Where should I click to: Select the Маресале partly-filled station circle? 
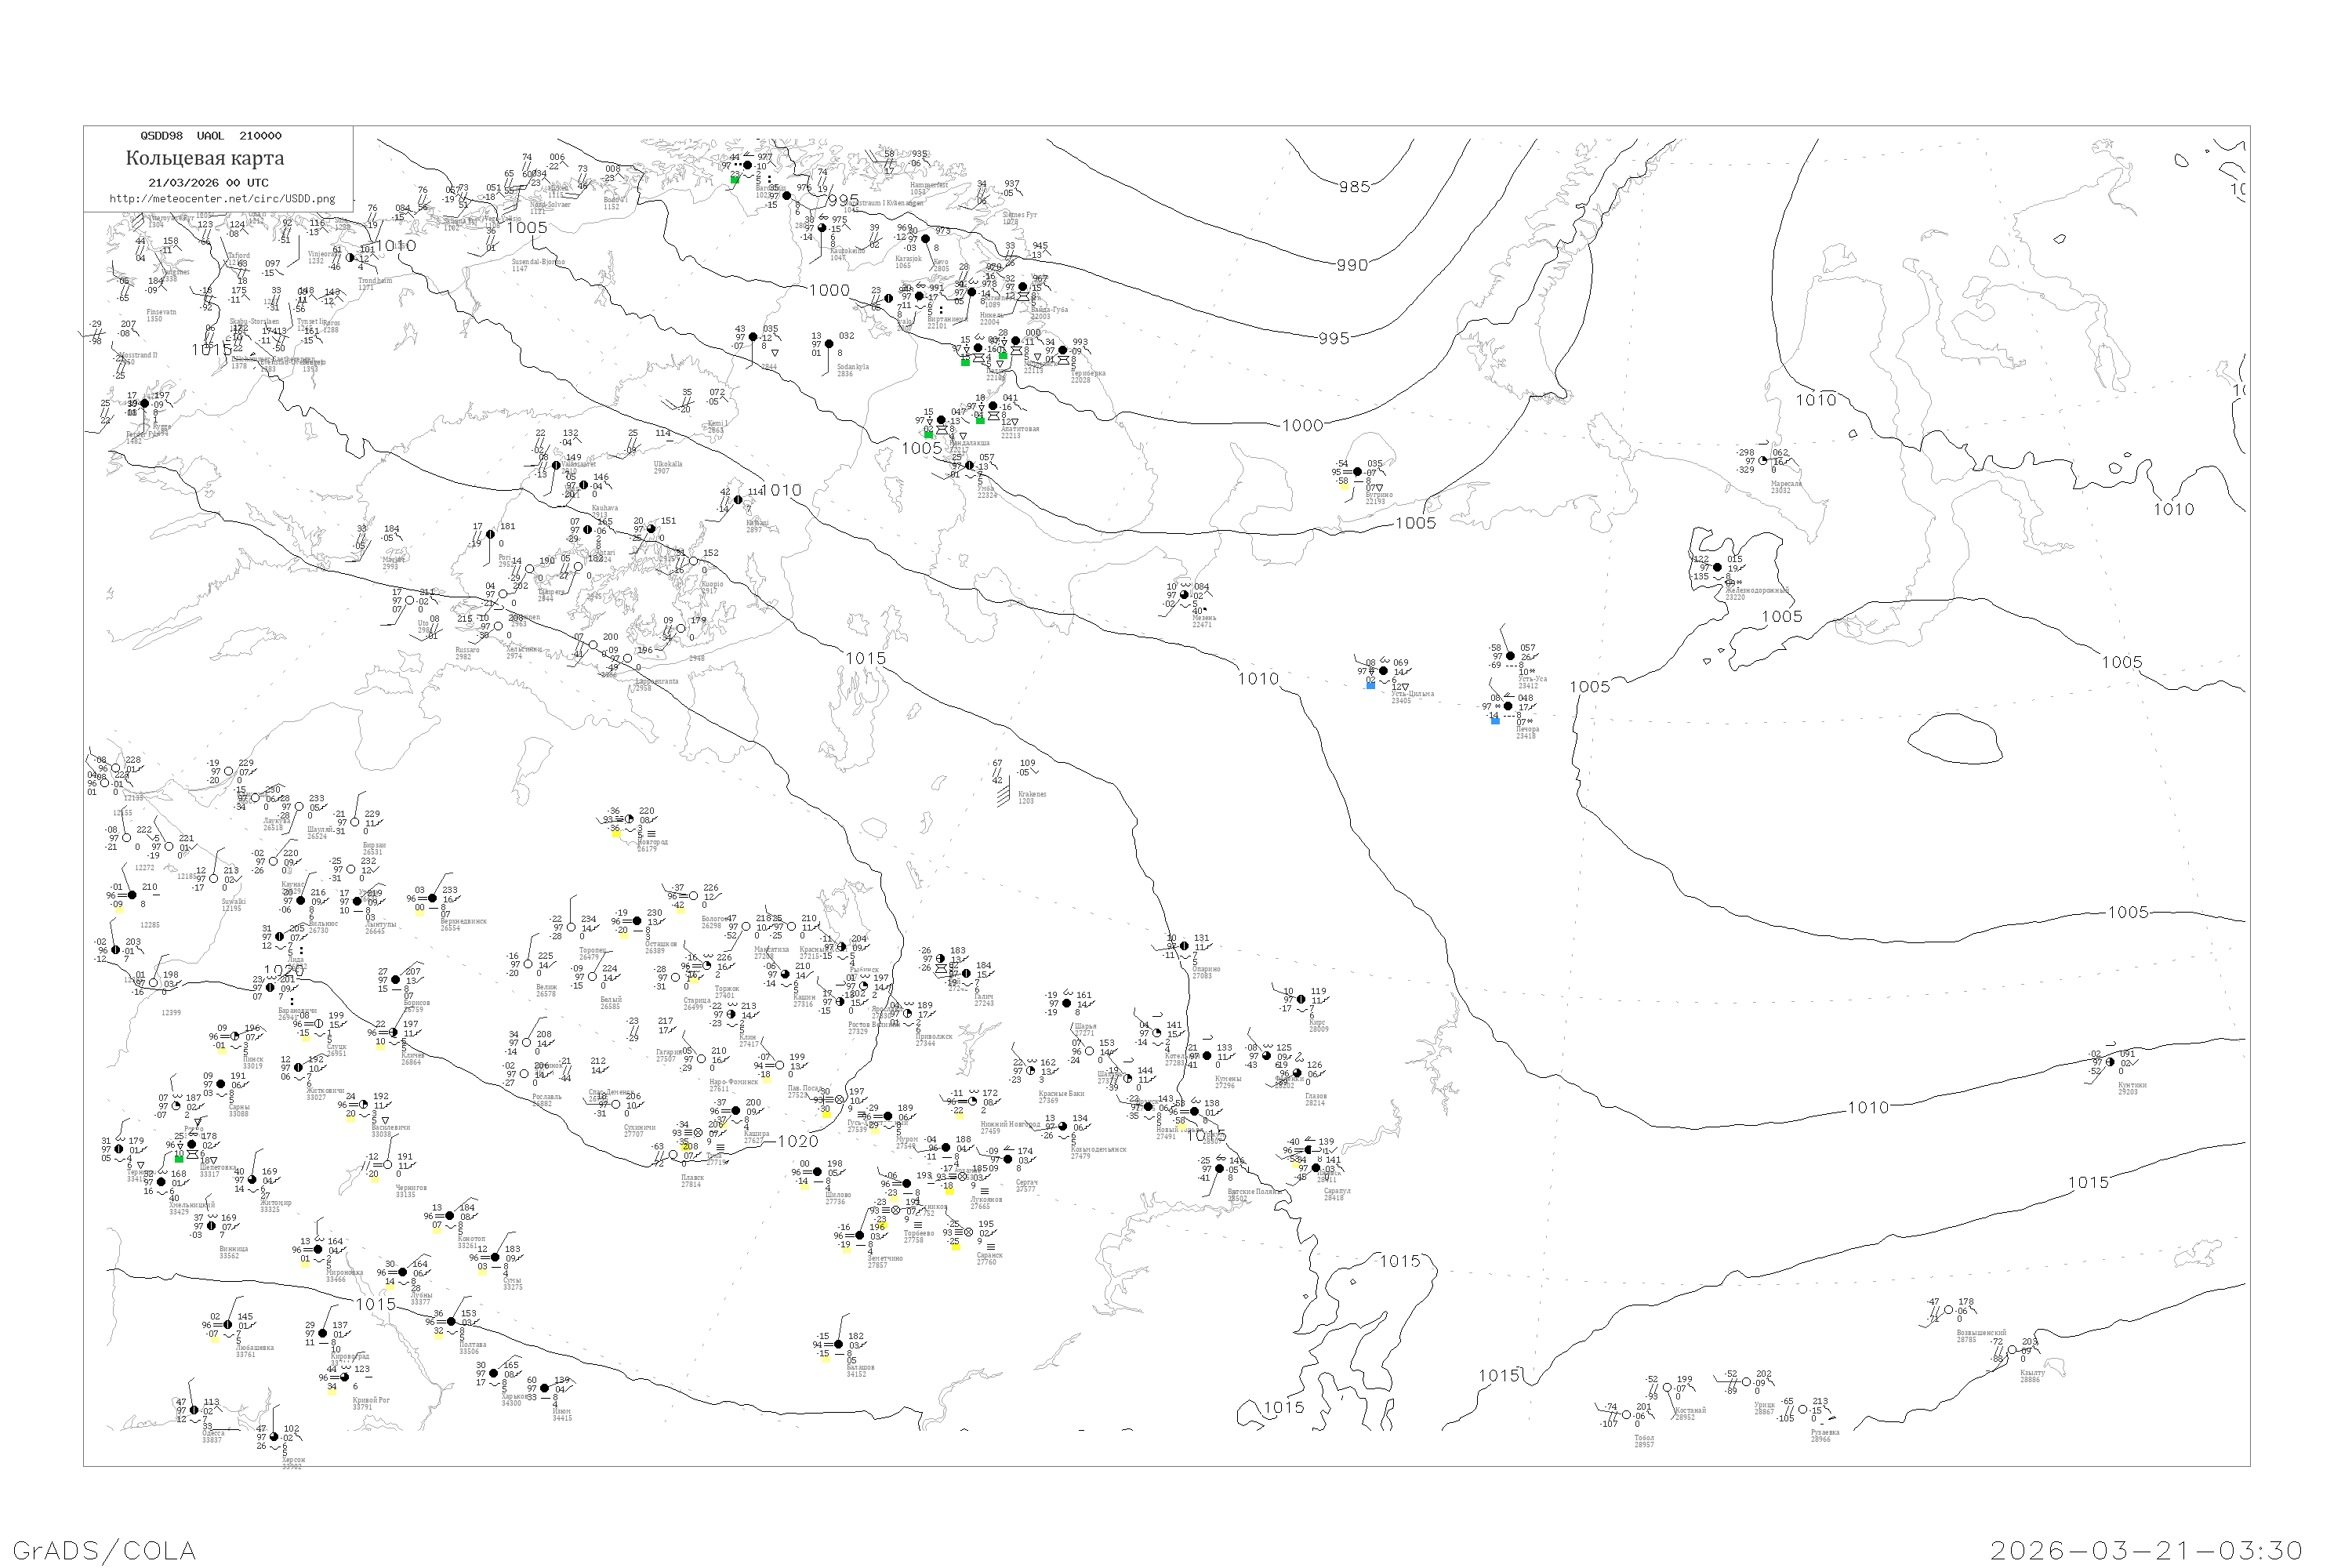pyautogui.click(x=1763, y=461)
